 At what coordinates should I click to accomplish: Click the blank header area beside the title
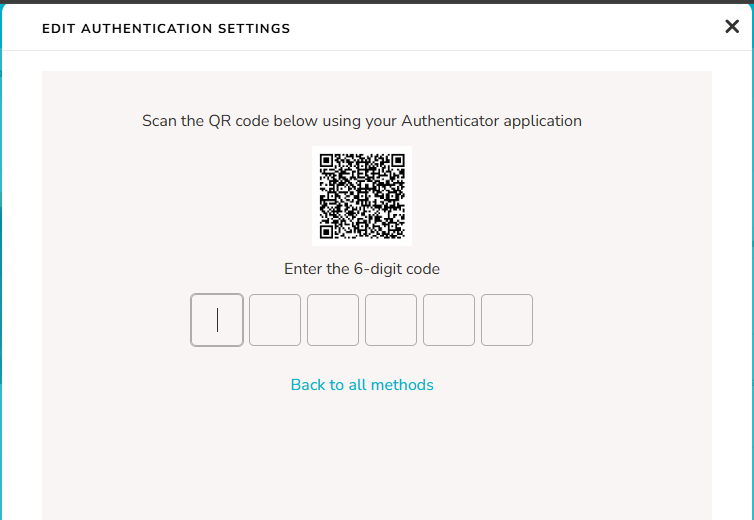tap(505, 28)
